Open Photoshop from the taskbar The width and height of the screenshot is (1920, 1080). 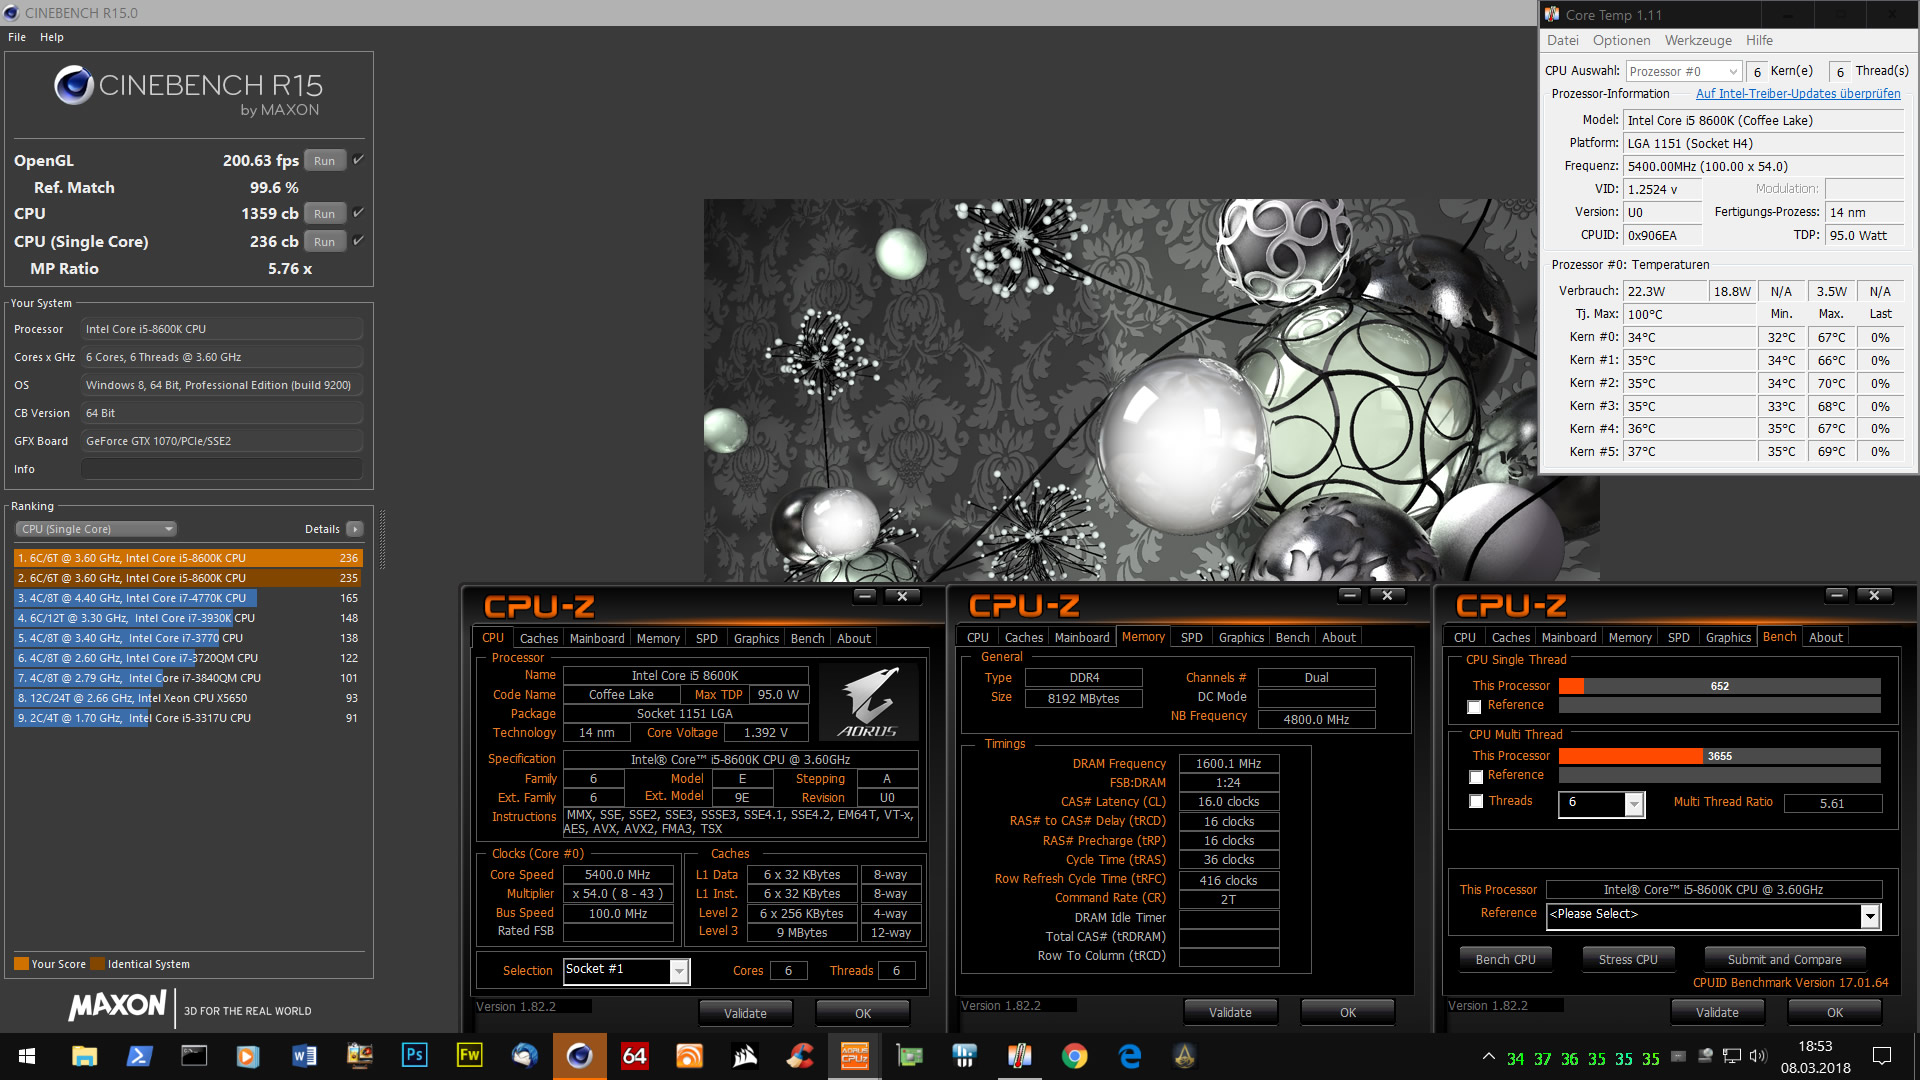414,1056
